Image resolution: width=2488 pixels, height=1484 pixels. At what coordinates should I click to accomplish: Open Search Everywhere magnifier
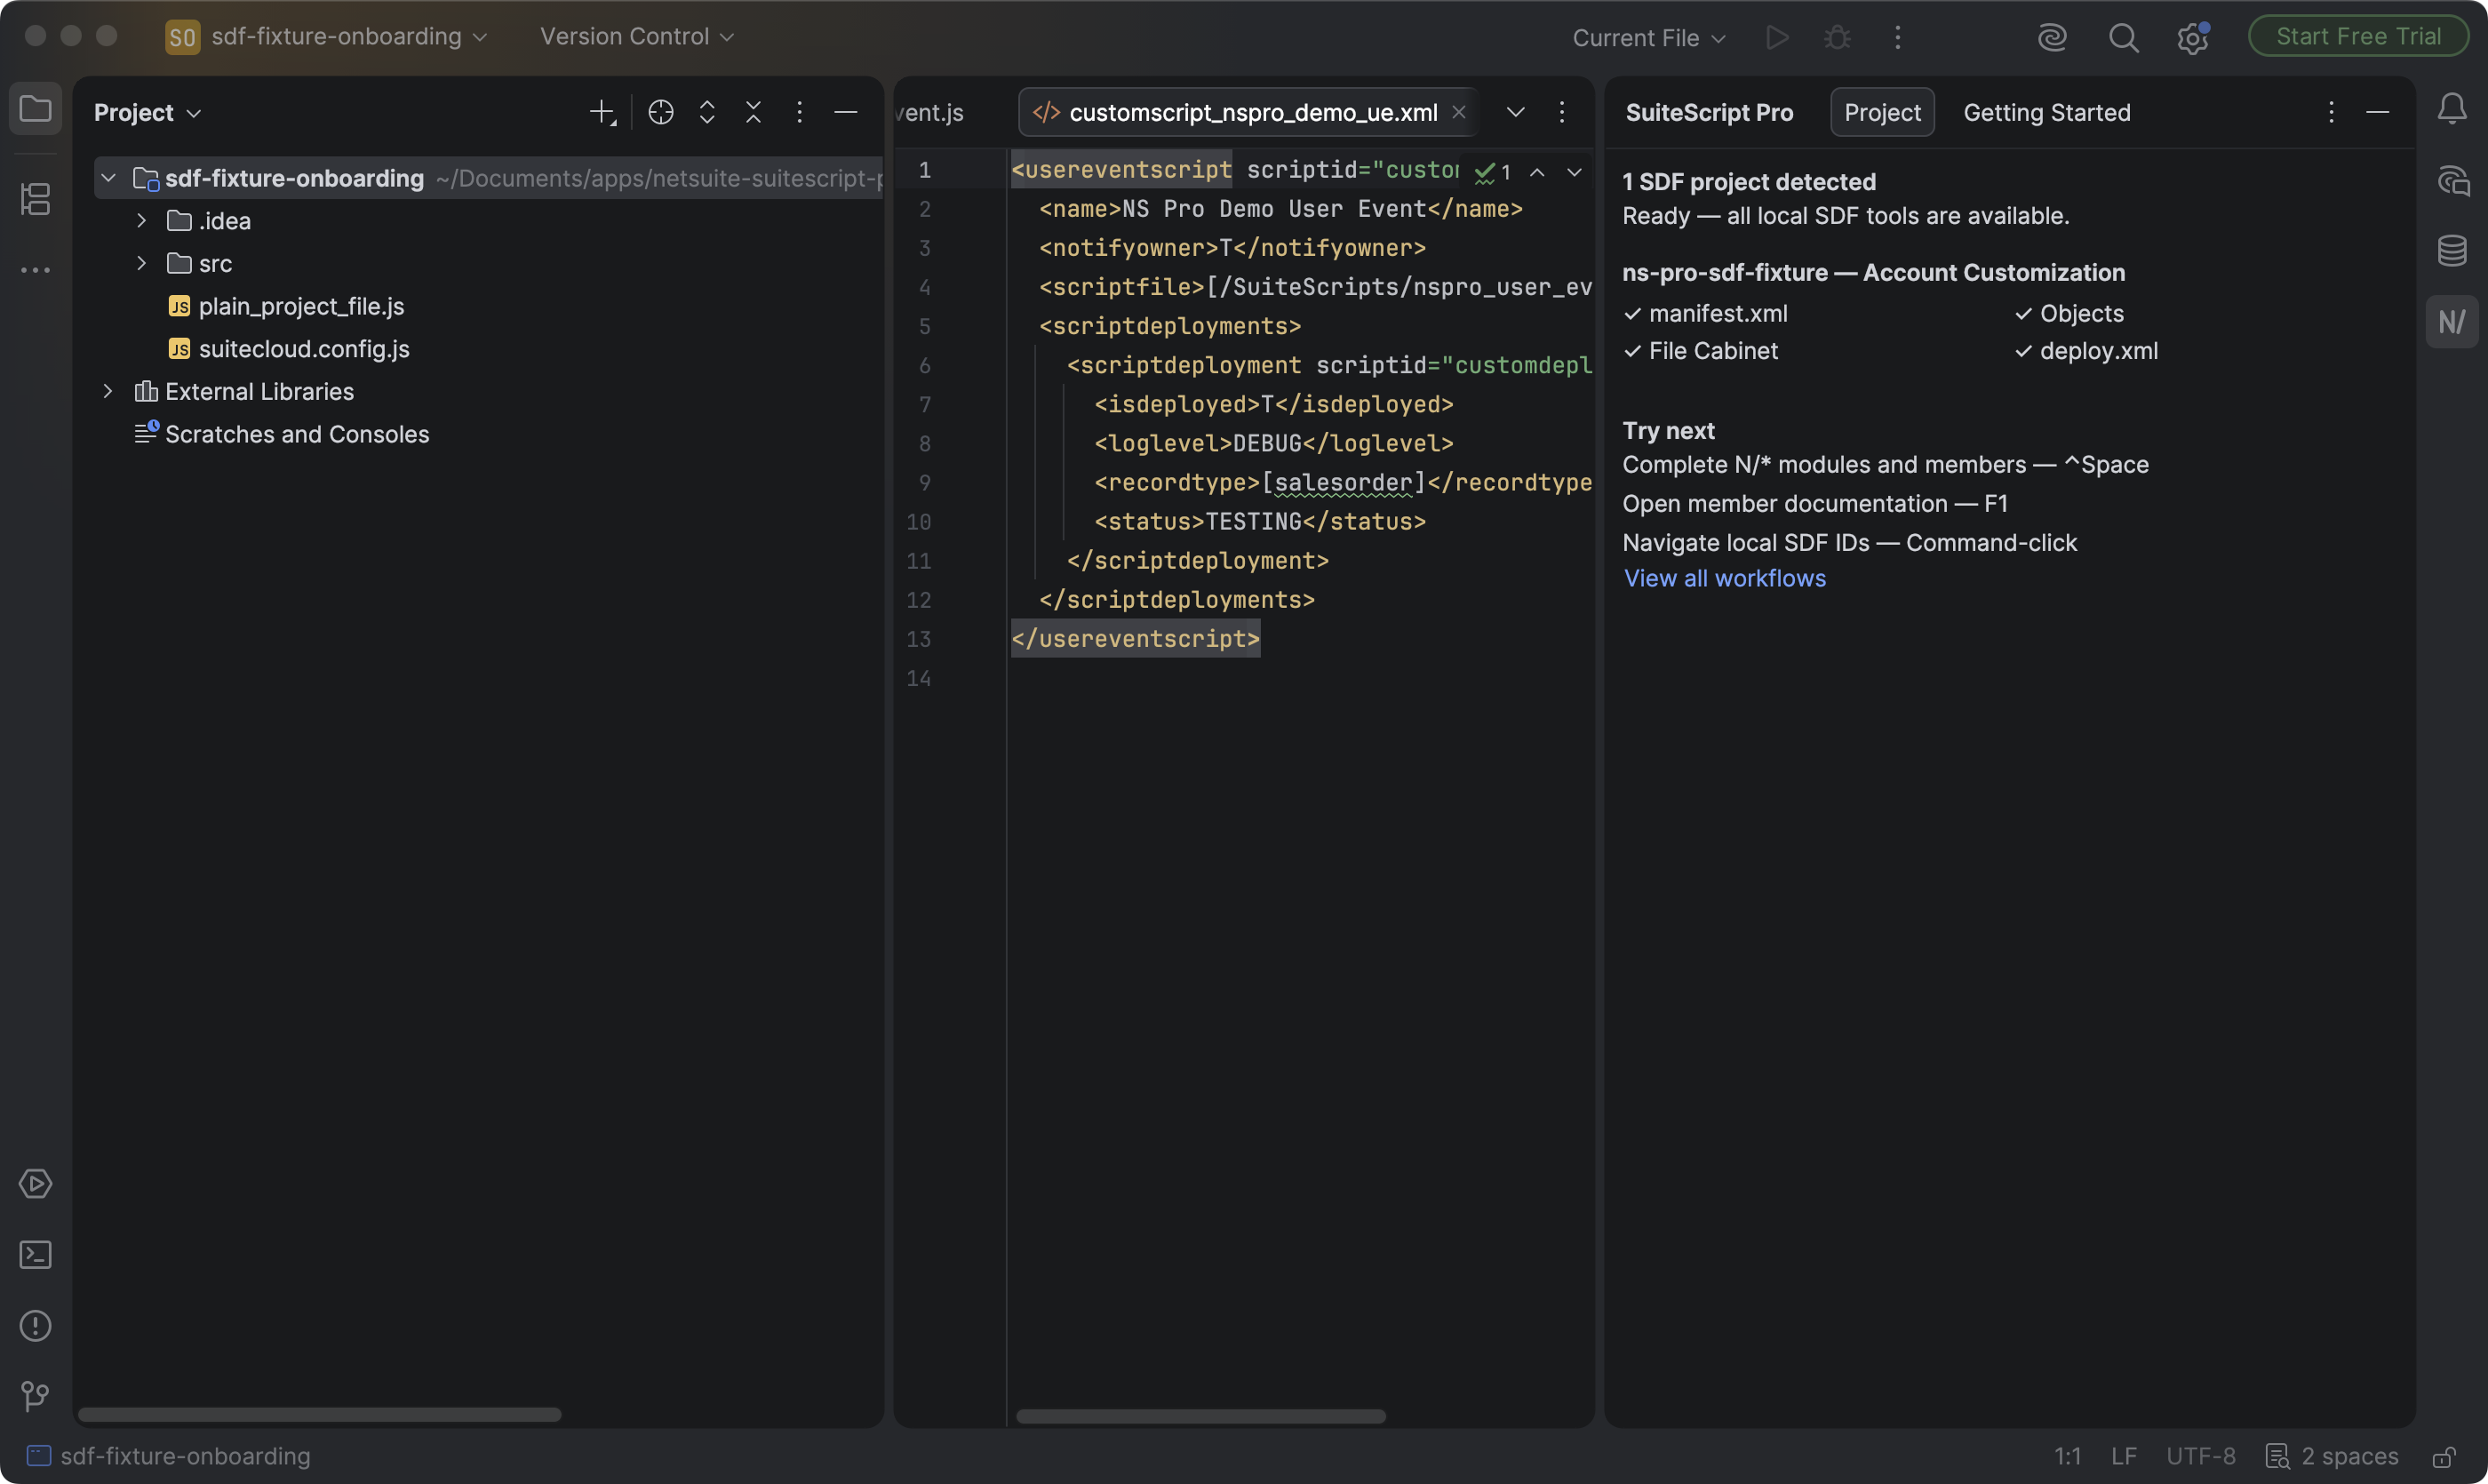2123,38
